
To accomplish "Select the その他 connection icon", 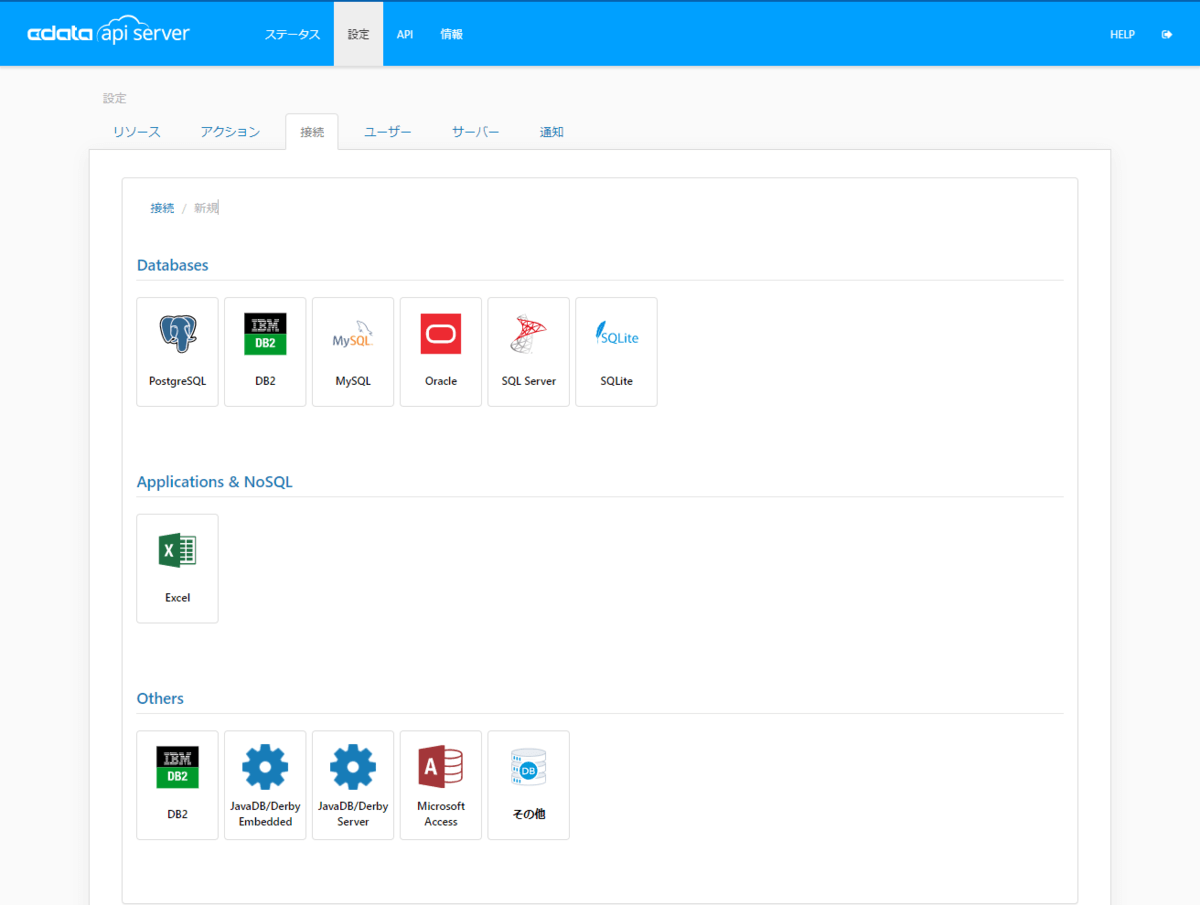I will [529, 785].
